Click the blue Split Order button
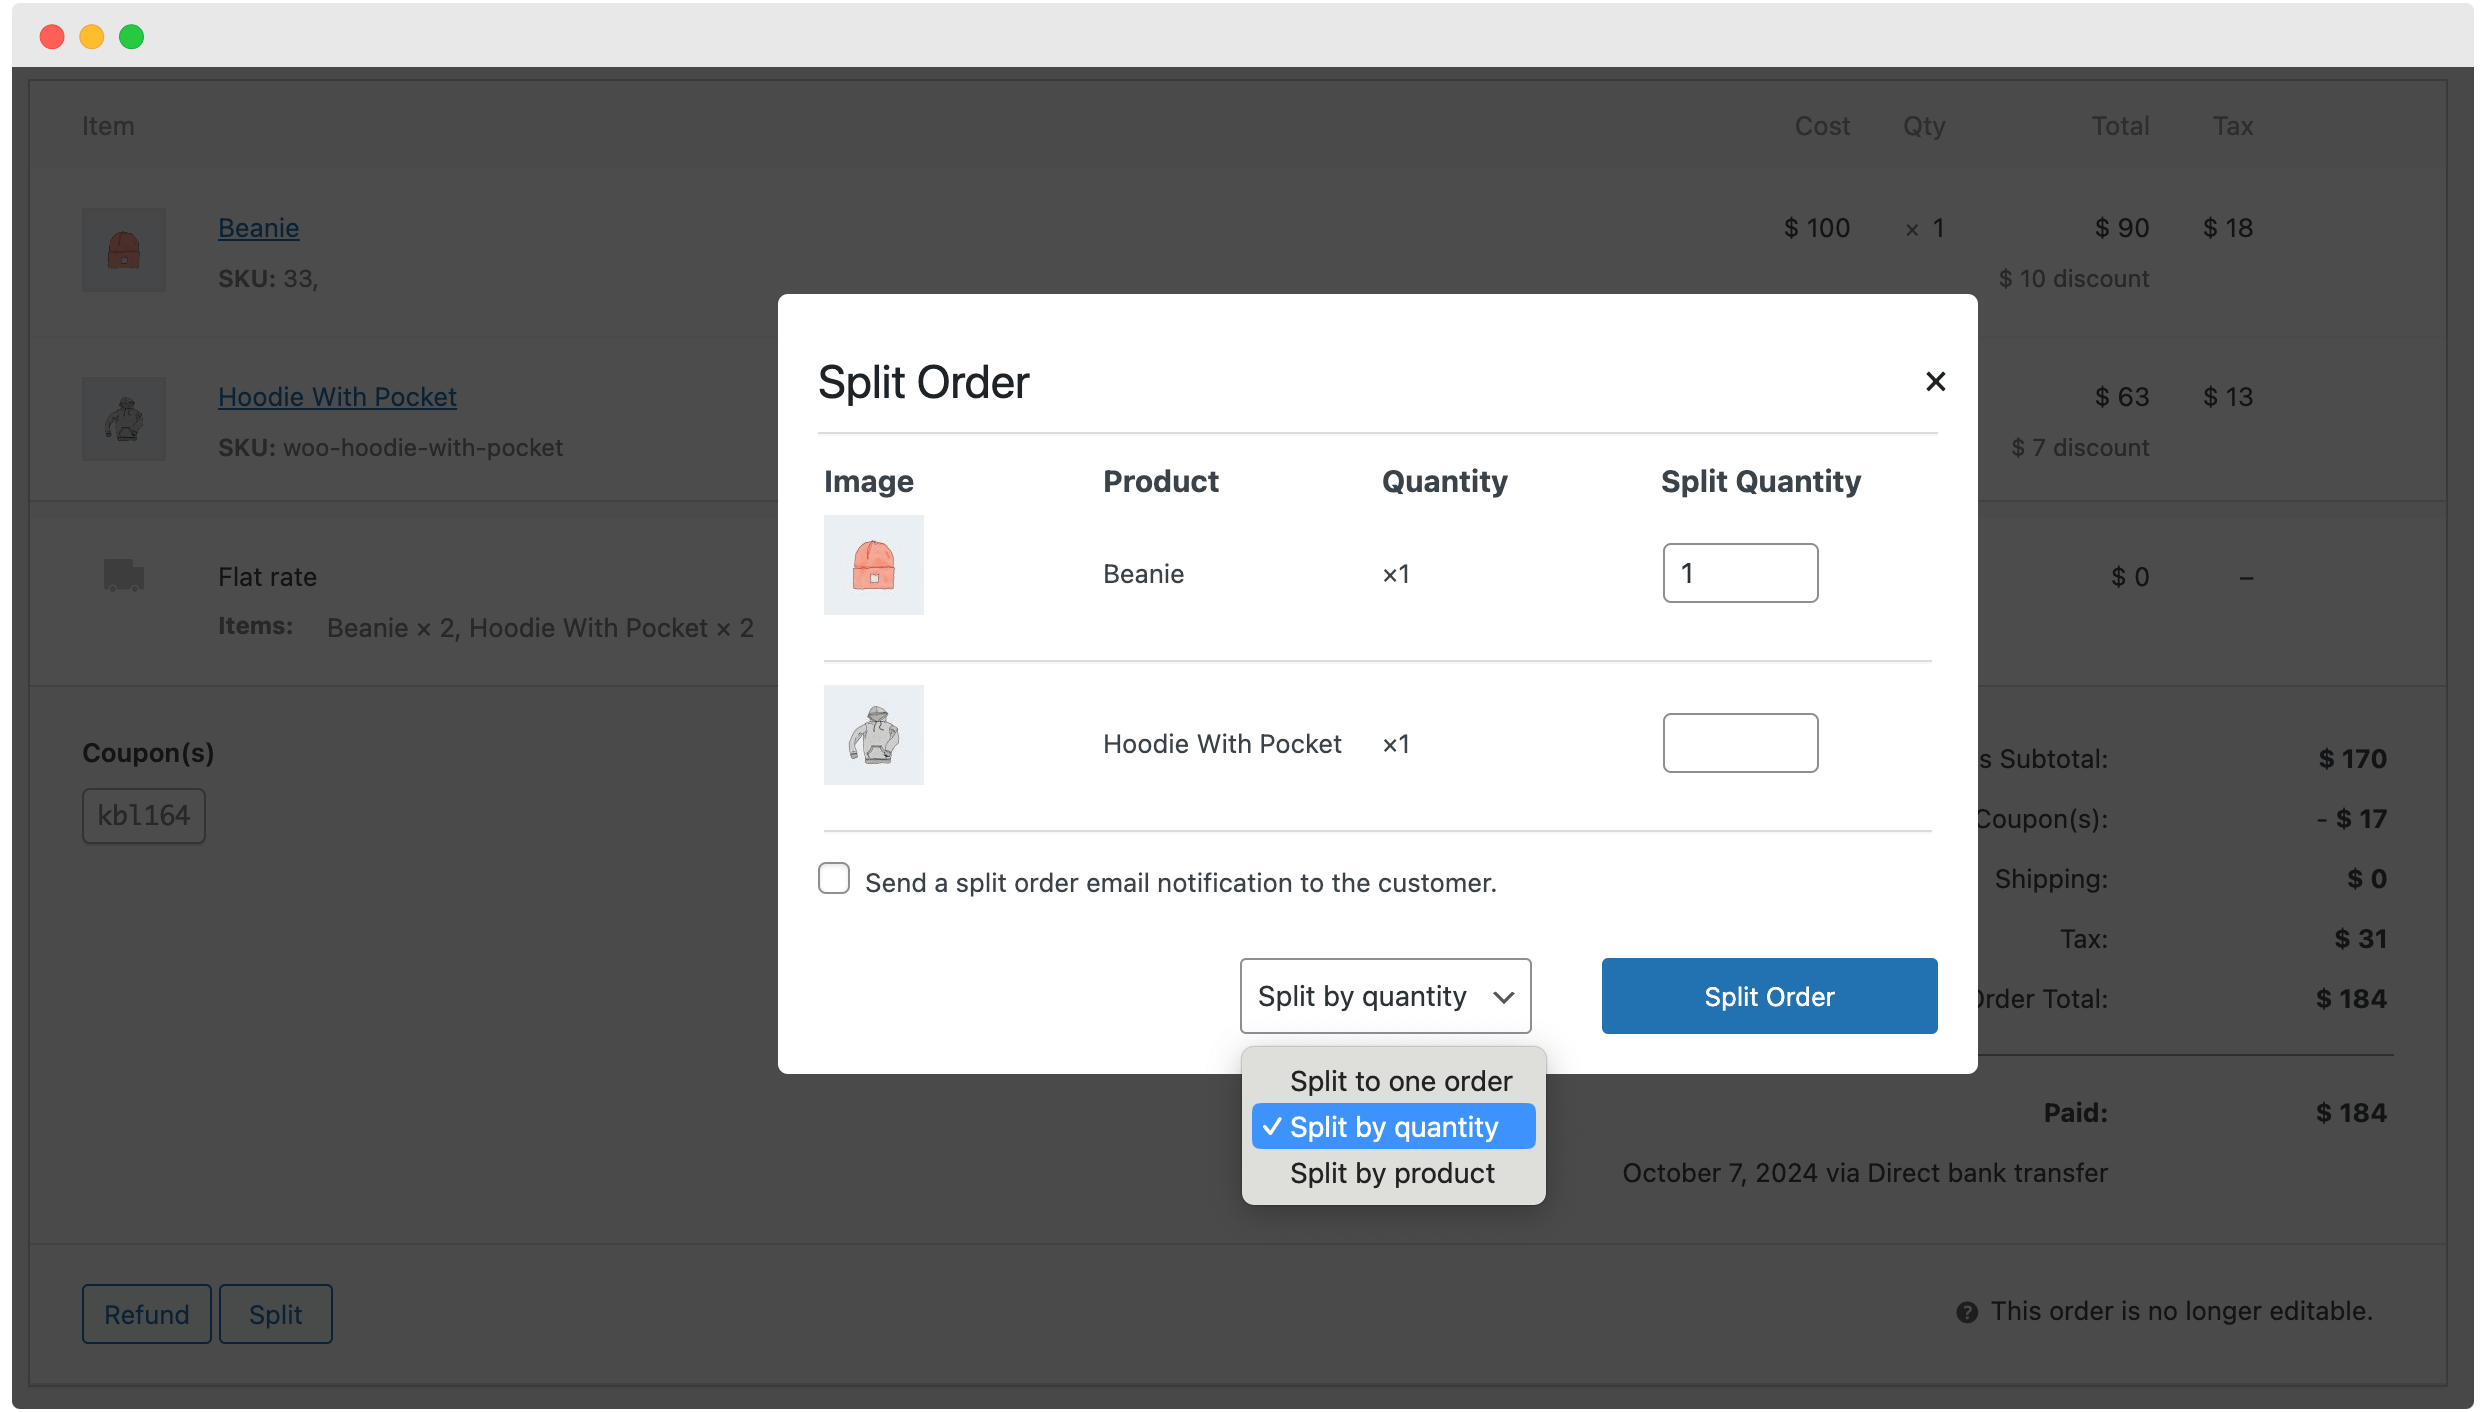 [1769, 995]
